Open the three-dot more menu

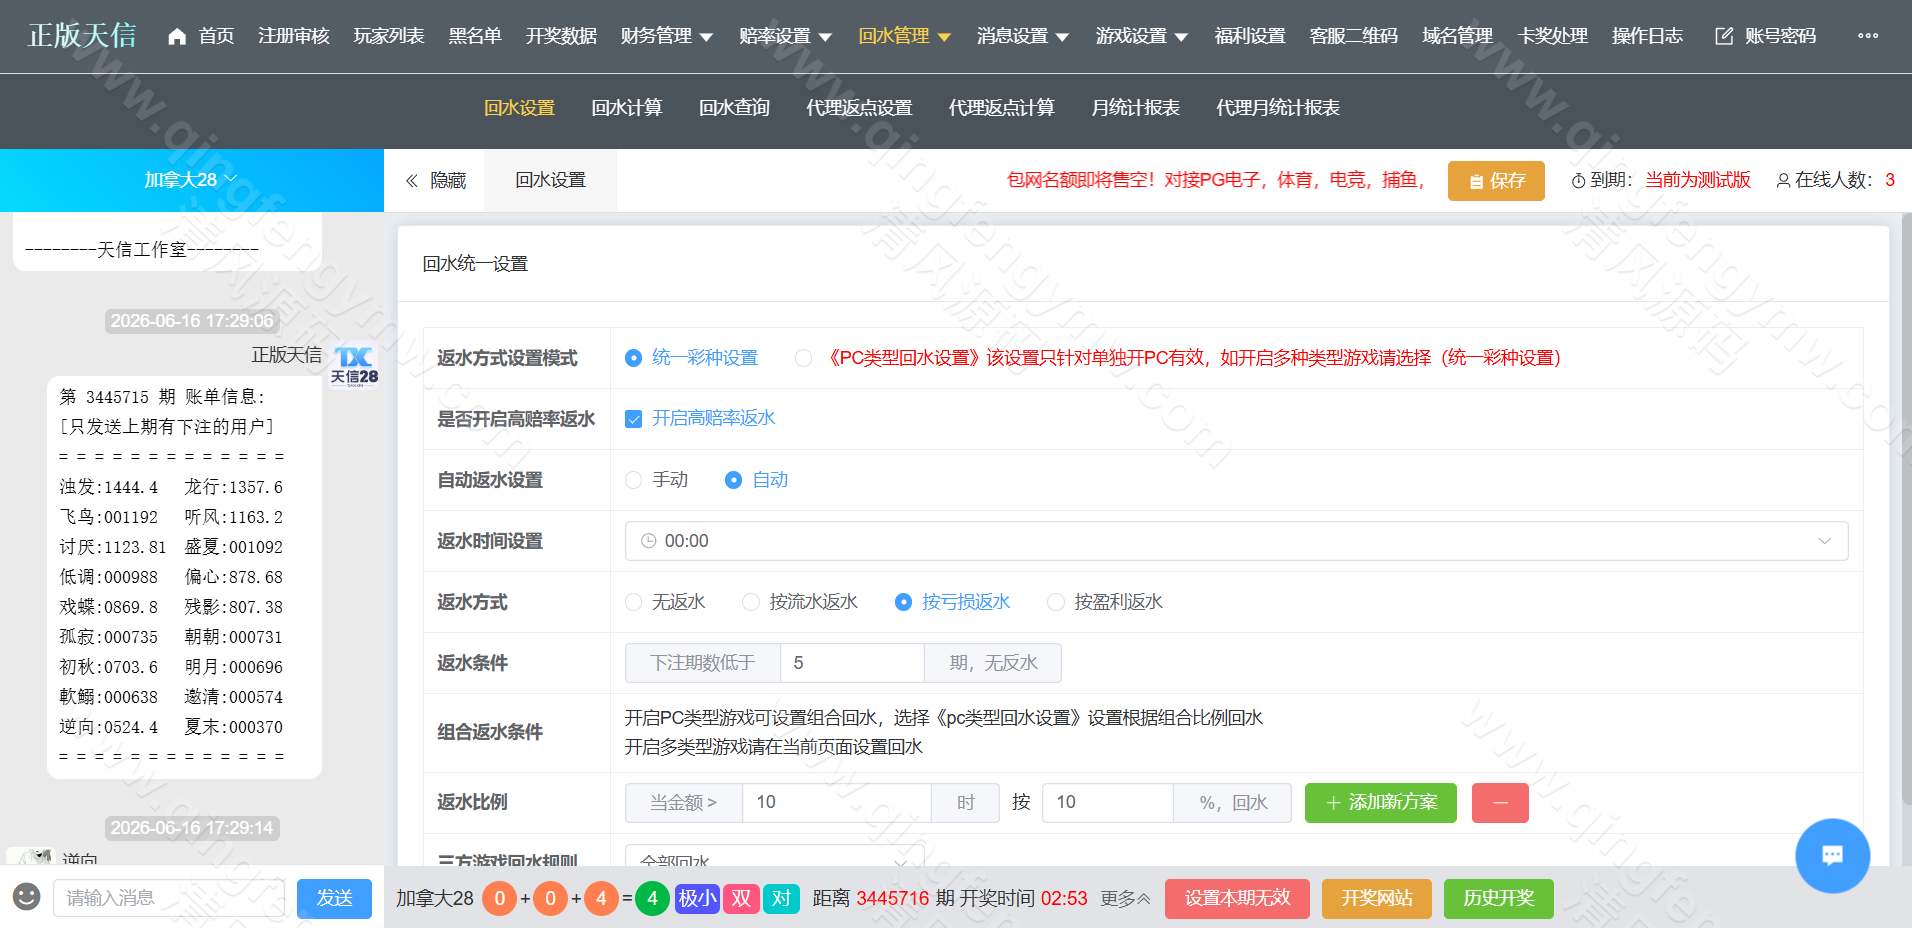1868,36
